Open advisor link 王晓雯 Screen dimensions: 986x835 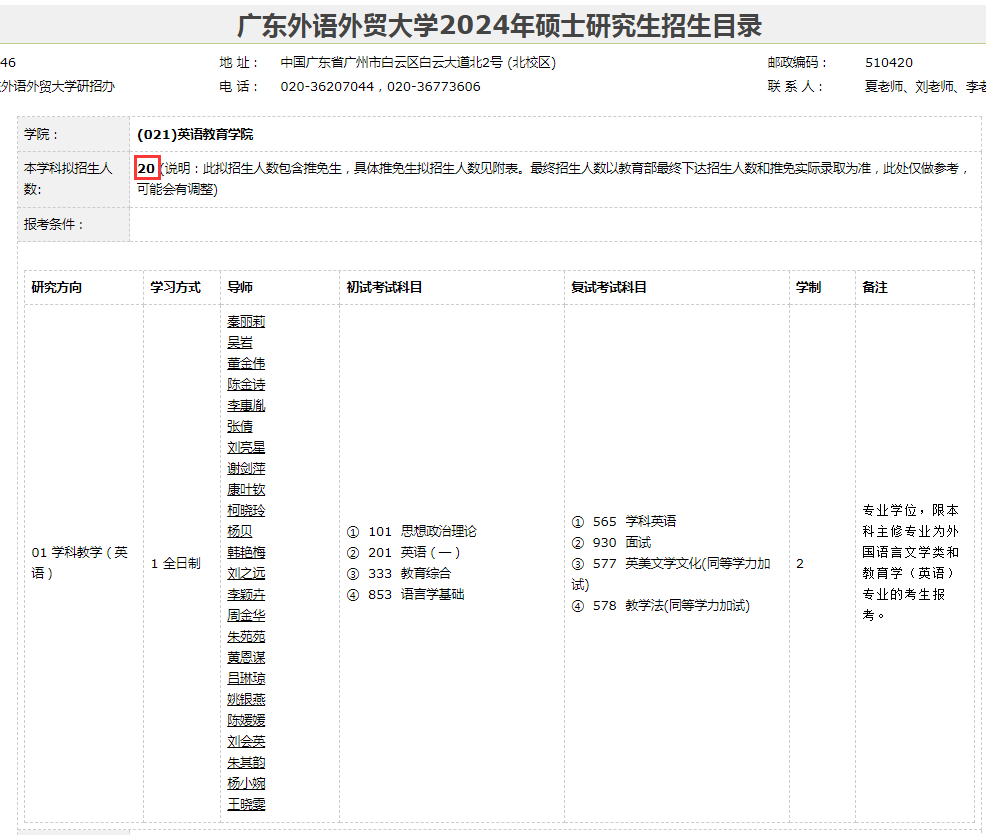pyautogui.click(x=246, y=804)
